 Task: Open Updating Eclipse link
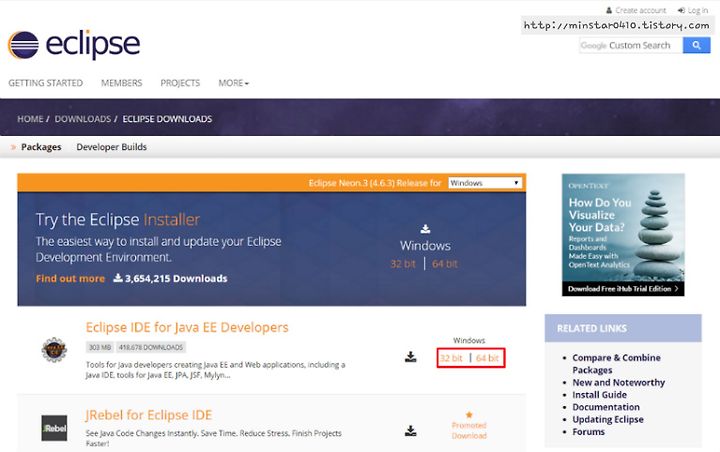click(x=608, y=419)
